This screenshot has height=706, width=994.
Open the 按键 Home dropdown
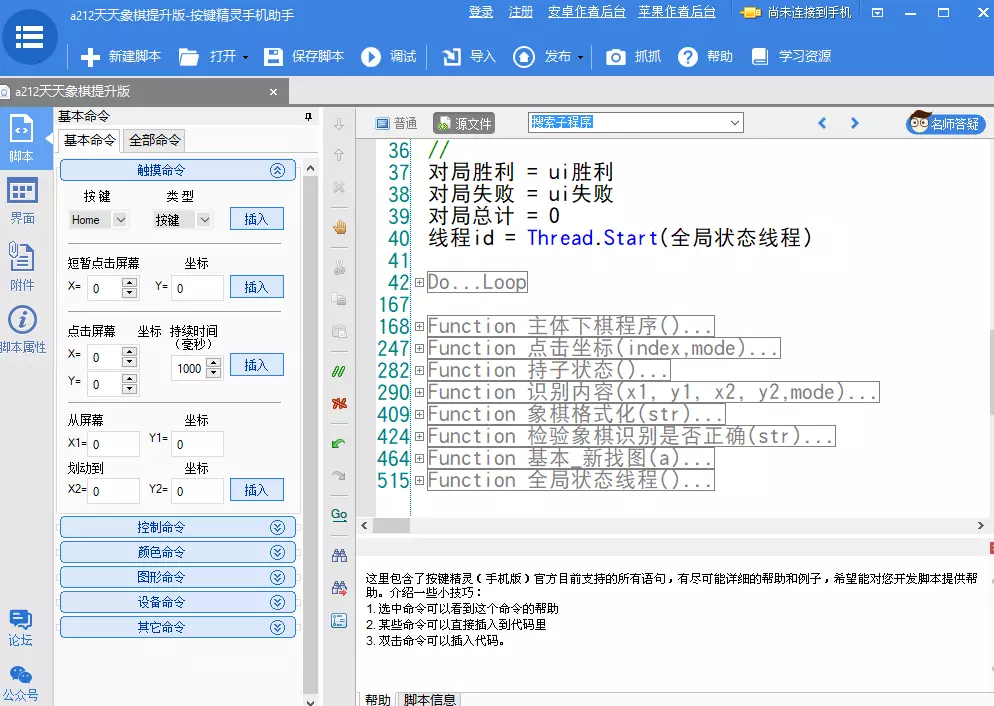(121, 220)
